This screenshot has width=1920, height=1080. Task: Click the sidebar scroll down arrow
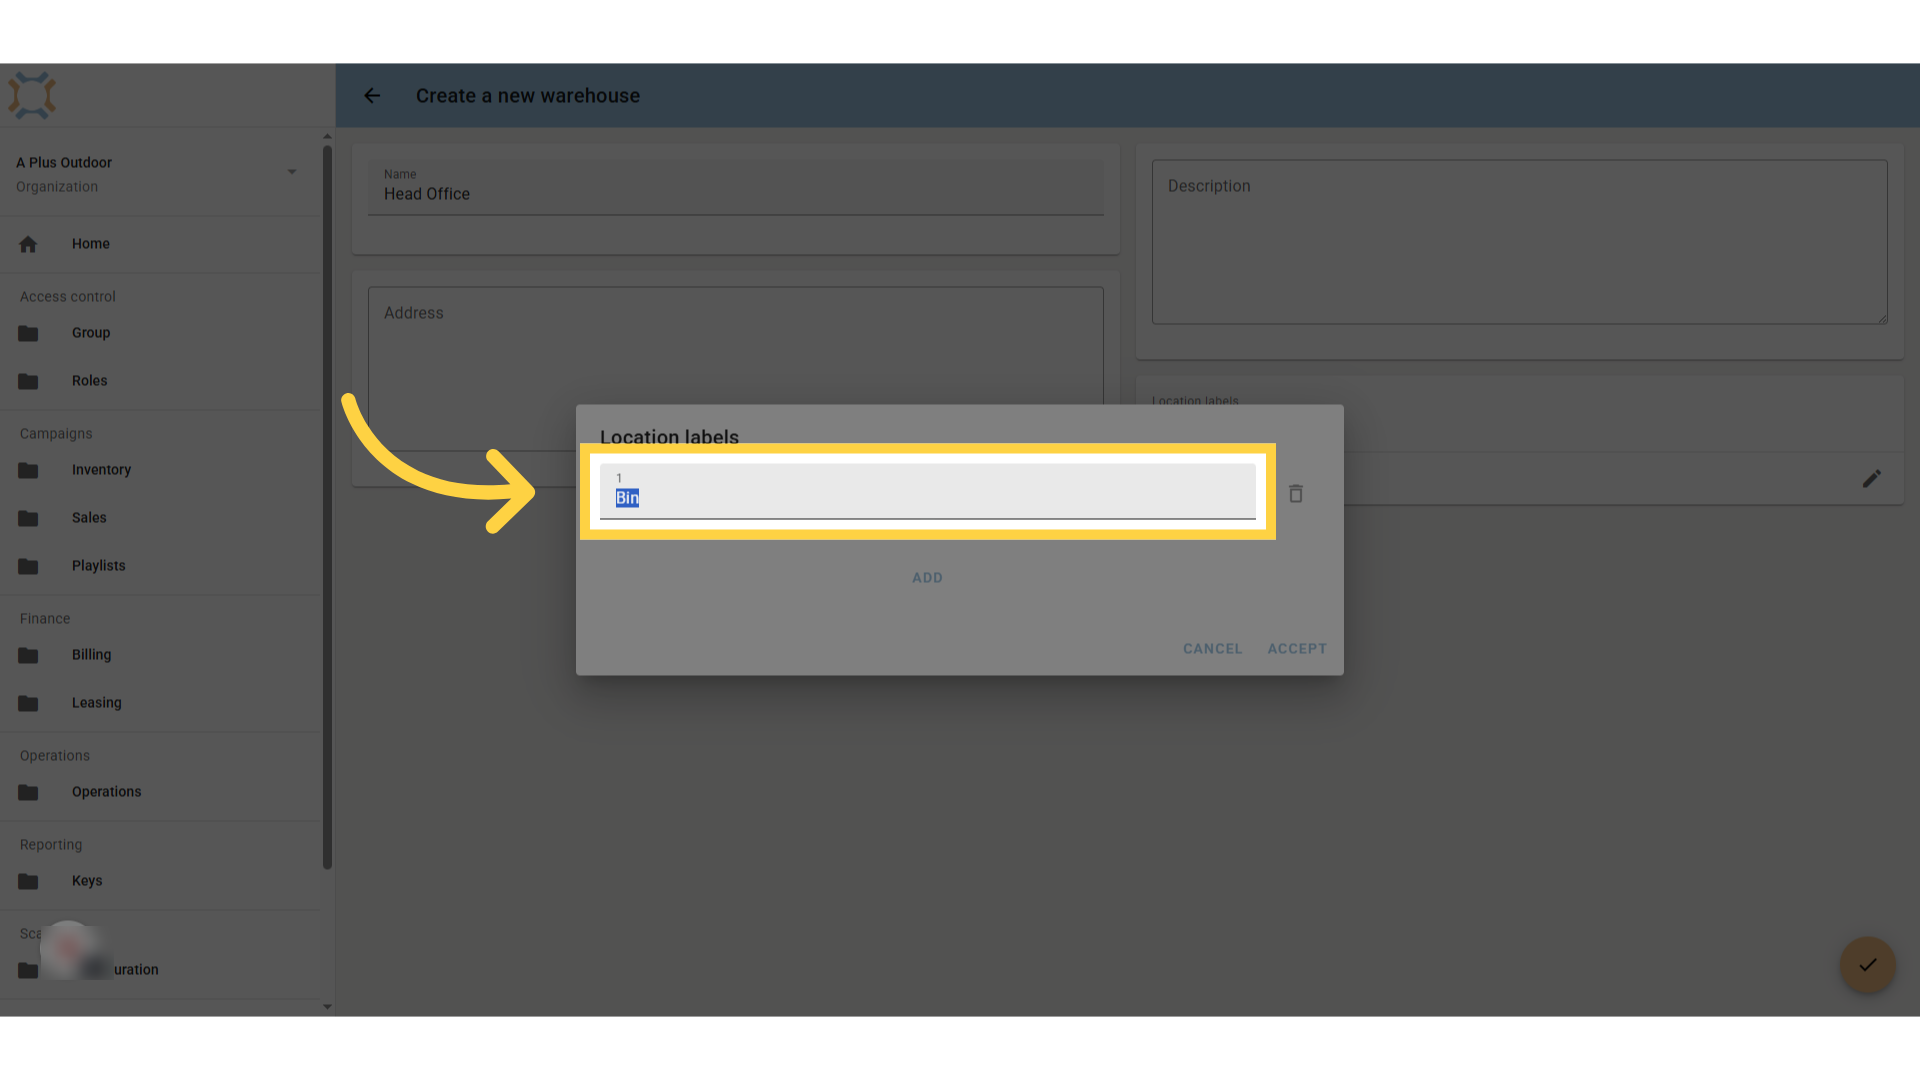327,1007
